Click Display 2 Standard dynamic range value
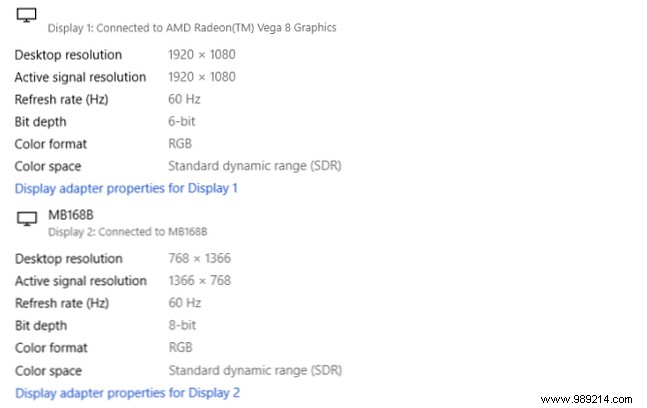 (255, 370)
